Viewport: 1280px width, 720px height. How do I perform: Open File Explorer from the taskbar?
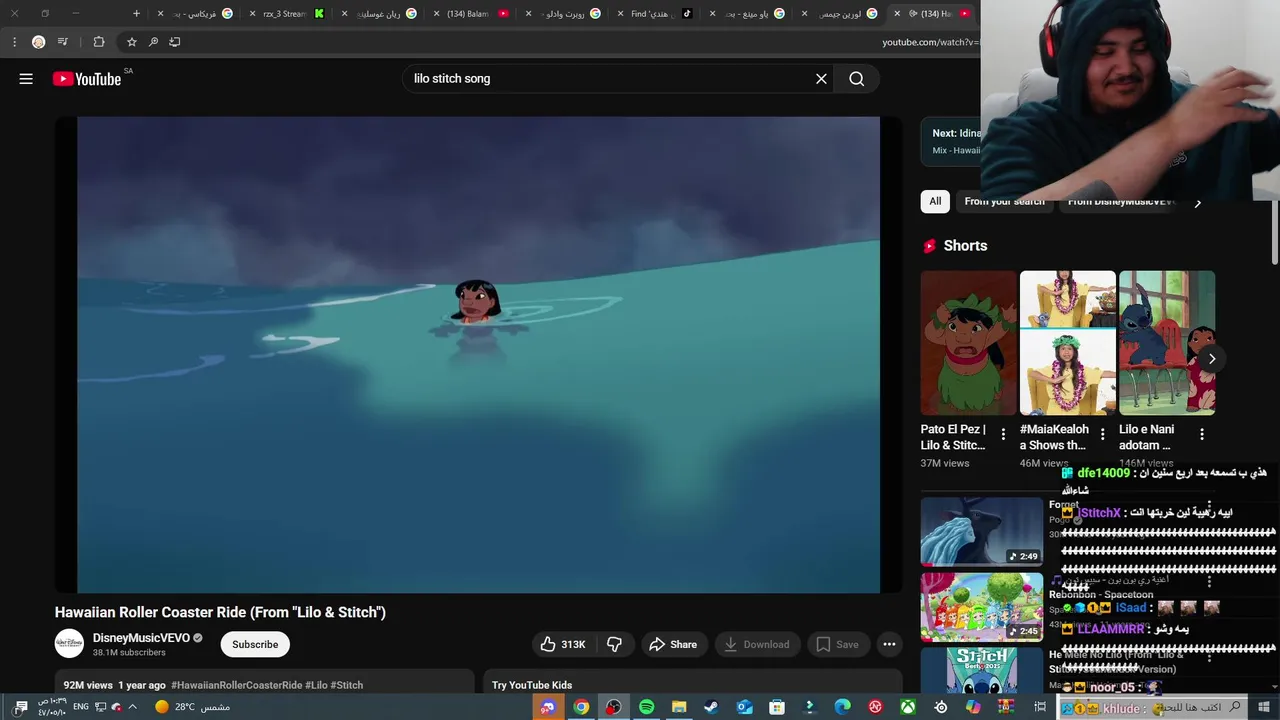click(679, 707)
